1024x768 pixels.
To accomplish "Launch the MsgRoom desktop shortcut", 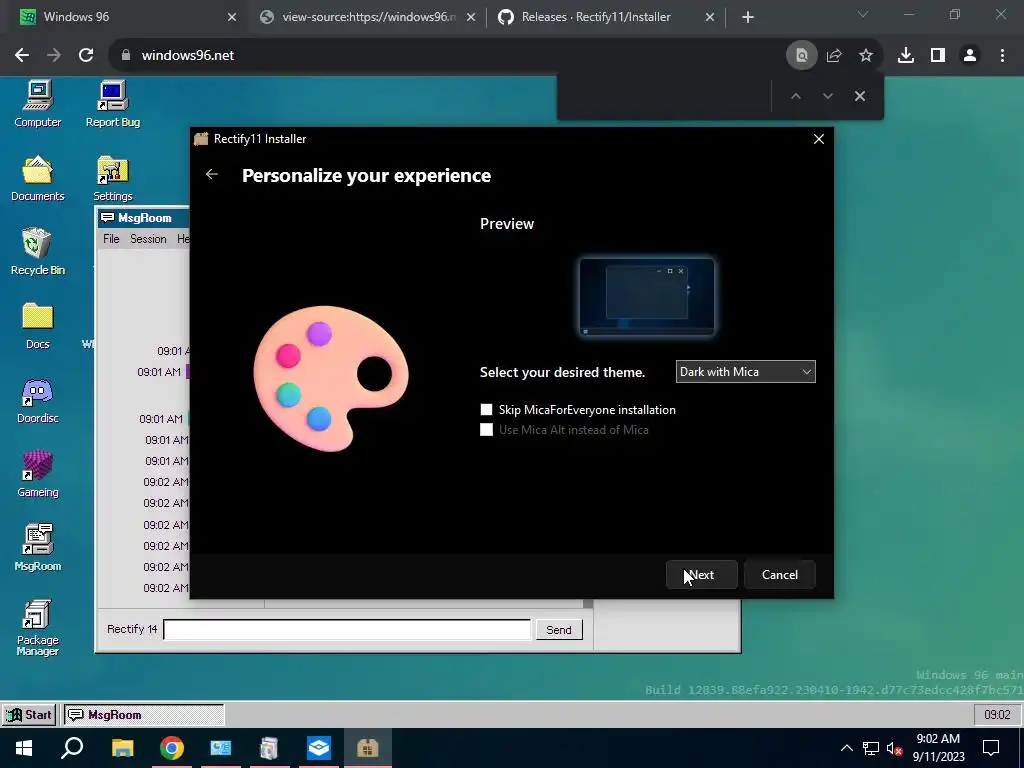I will pos(37,548).
